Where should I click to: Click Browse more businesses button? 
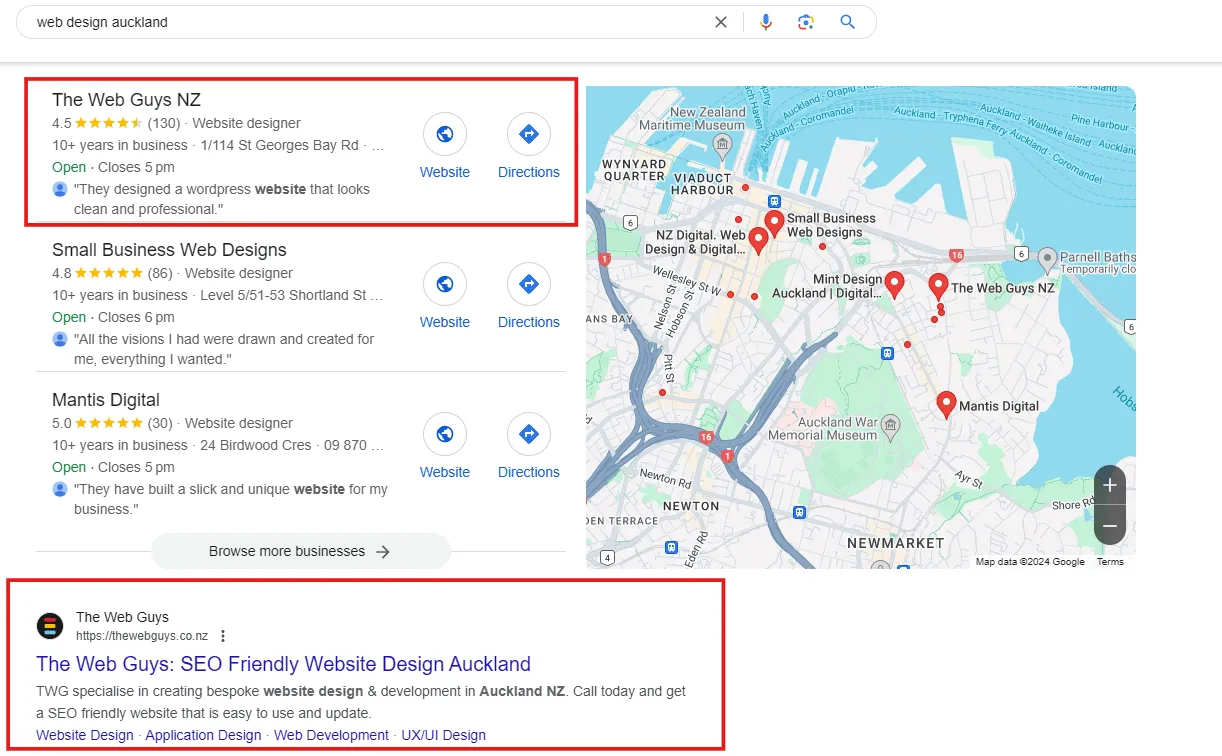(x=300, y=551)
